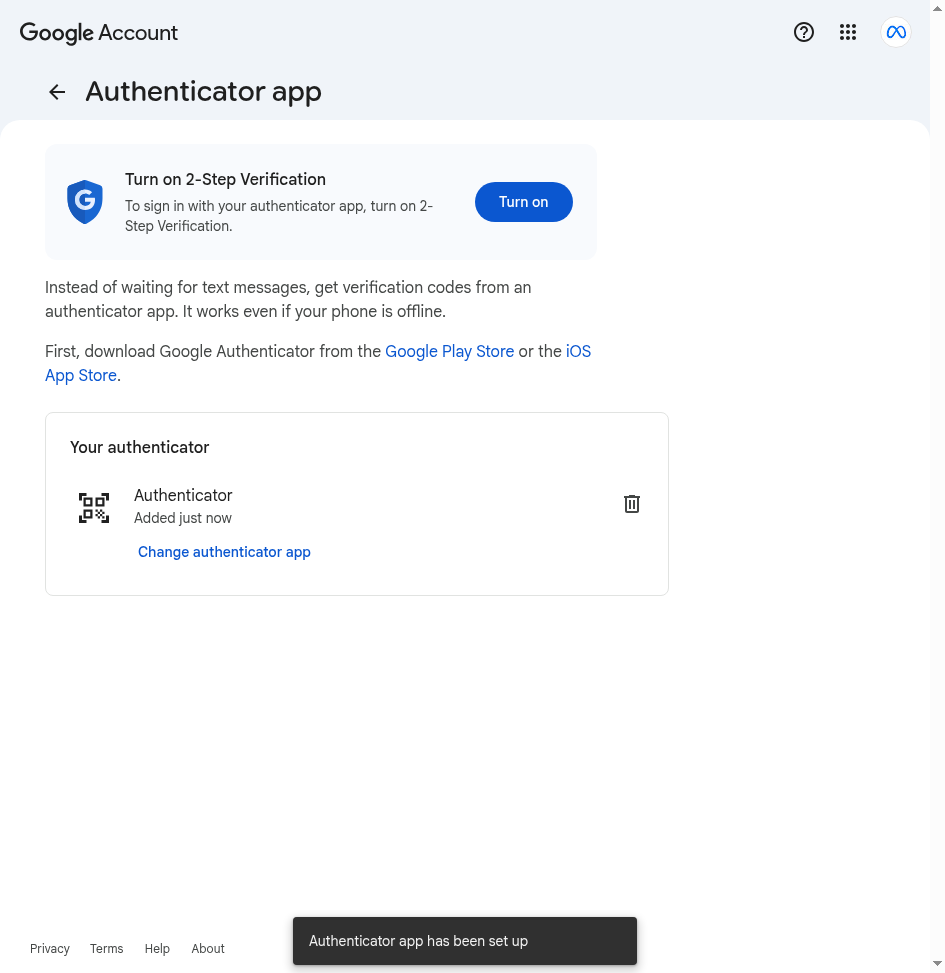Viewport: 945px width, 973px height.
Task: Delete the authenticator with trash icon
Action: [632, 504]
